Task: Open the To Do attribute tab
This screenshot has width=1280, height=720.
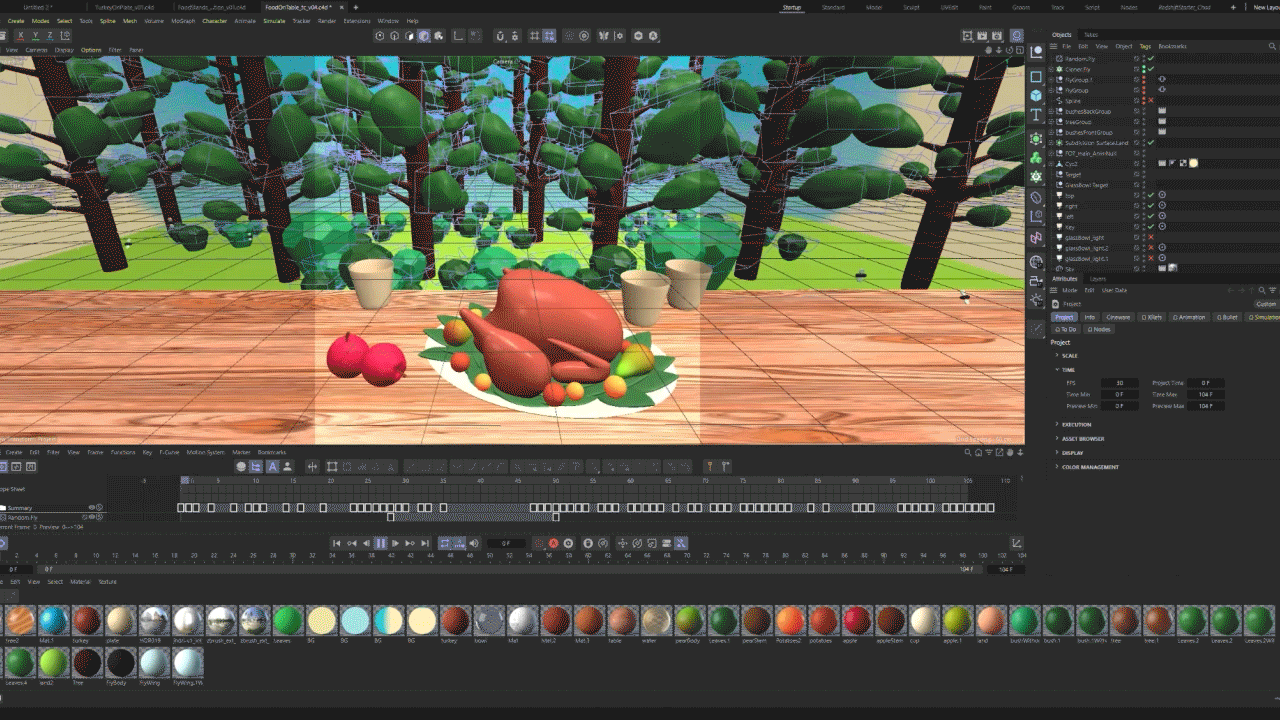Action: pyautogui.click(x=1067, y=329)
